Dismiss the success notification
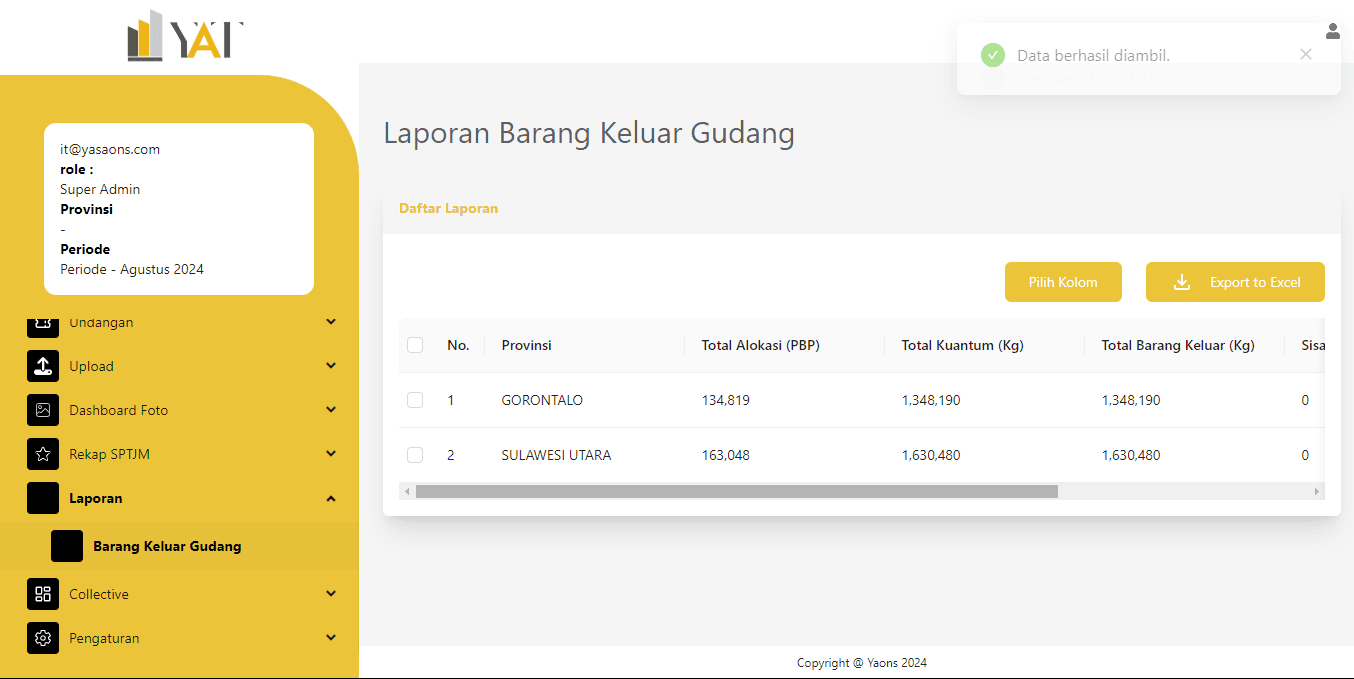Screen dimensions: 1354x679 pyautogui.click(x=1305, y=55)
